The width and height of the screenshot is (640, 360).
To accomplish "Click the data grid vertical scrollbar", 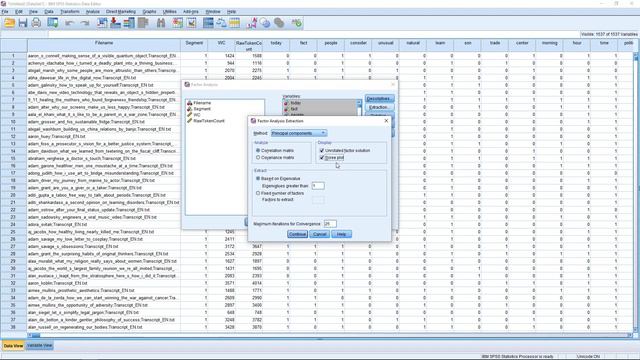I will pos(636,192).
